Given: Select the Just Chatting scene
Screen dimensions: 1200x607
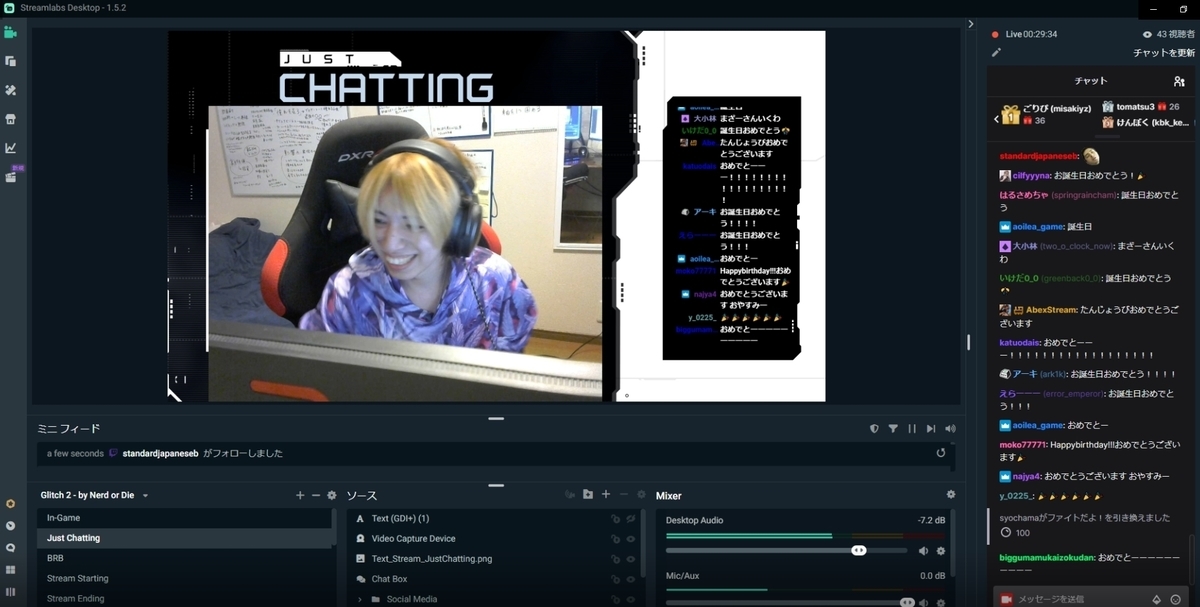Looking at the screenshot, I should 184,538.
